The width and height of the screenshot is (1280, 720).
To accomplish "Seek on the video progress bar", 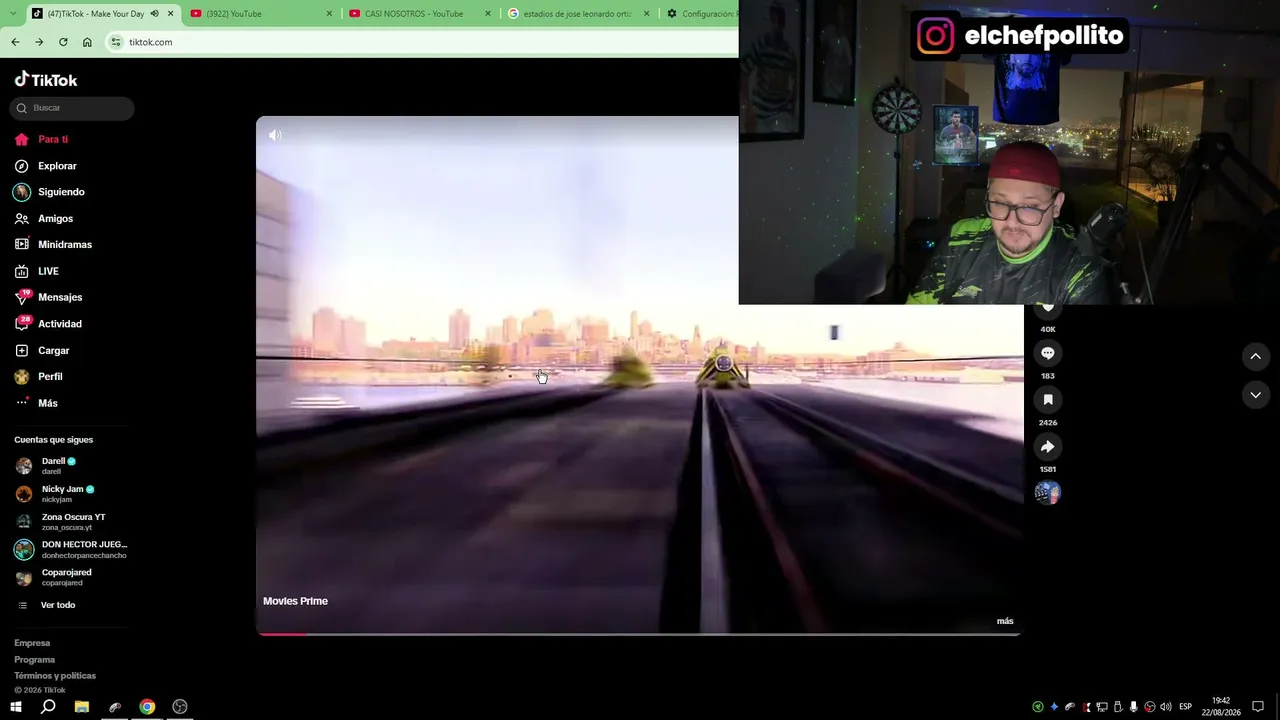I will (x=639, y=634).
